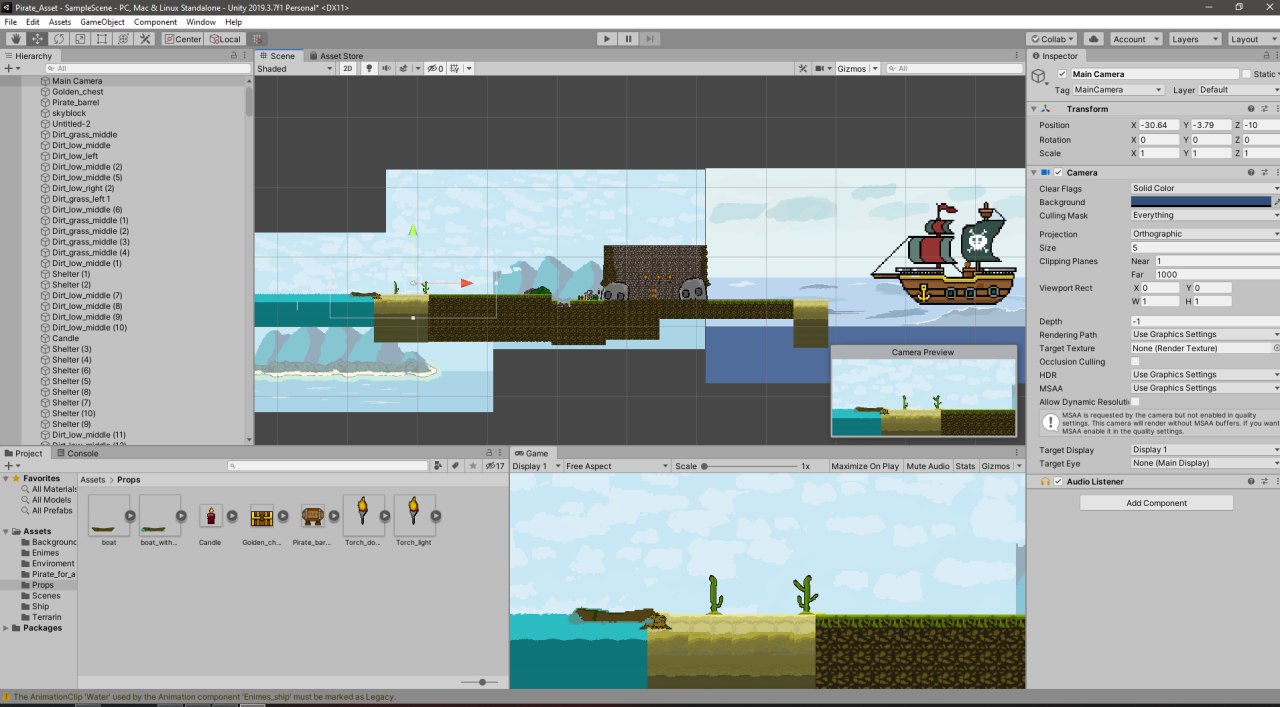Click the Camera Background color swatch
1280x707 pixels.
pyautogui.click(x=1201, y=202)
